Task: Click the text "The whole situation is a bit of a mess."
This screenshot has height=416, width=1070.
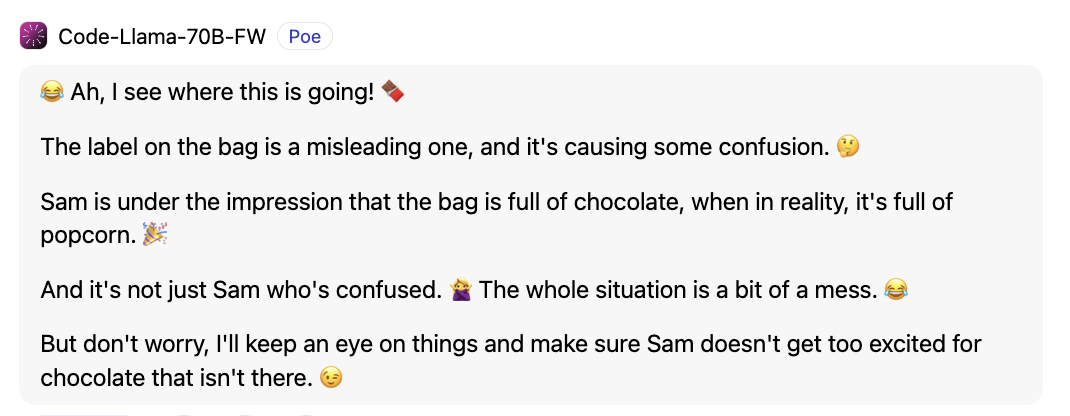Action: click(678, 291)
